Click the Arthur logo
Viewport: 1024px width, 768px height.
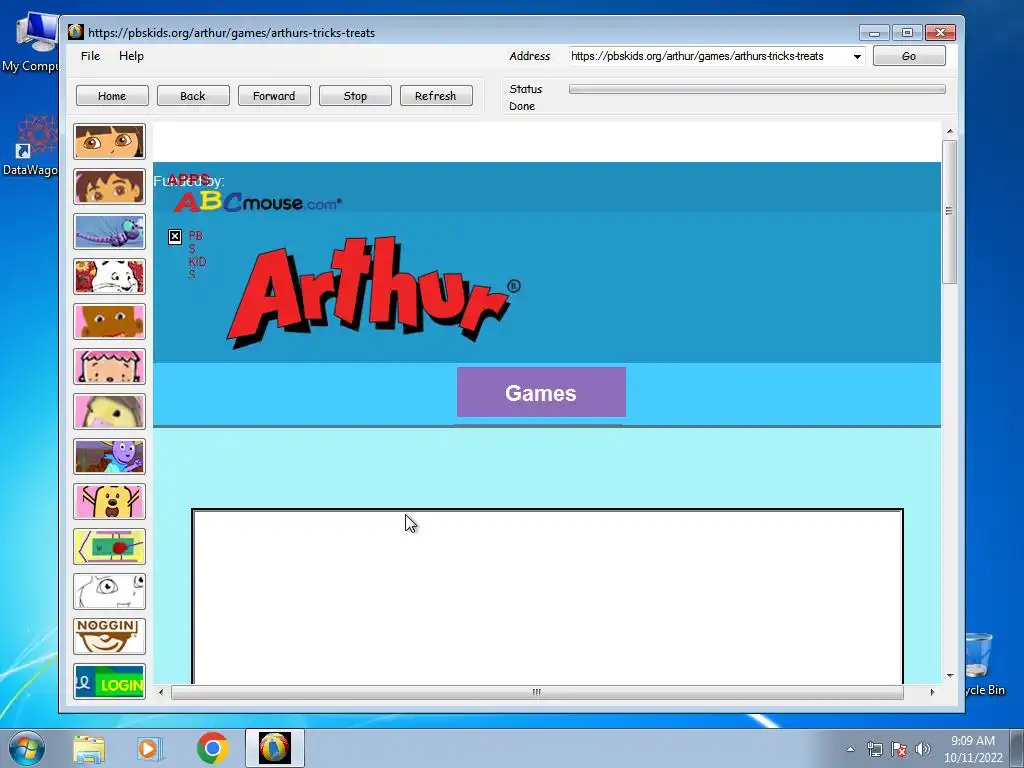pyautogui.click(x=374, y=293)
